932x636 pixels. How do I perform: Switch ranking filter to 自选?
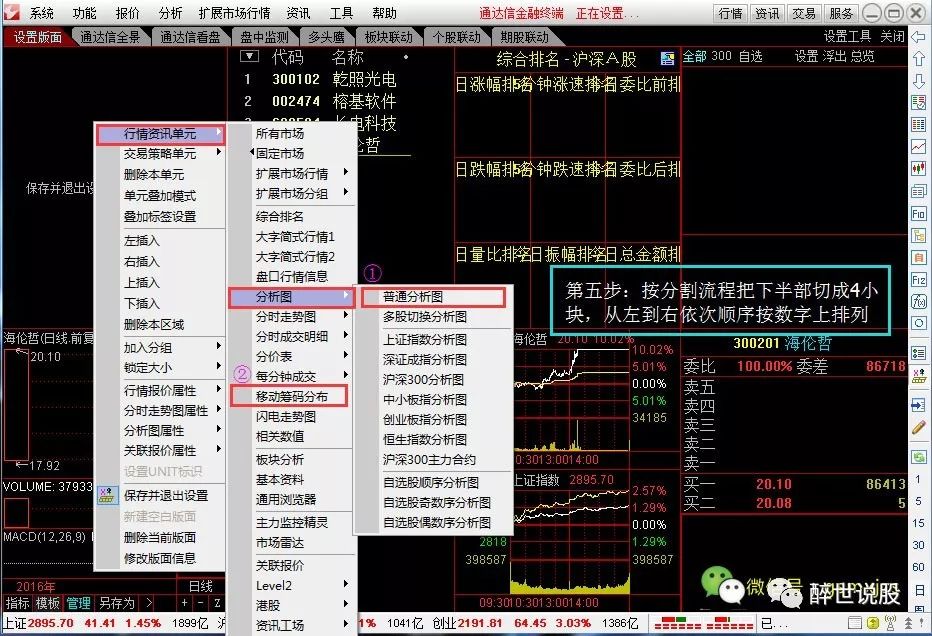tap(750, 56)
